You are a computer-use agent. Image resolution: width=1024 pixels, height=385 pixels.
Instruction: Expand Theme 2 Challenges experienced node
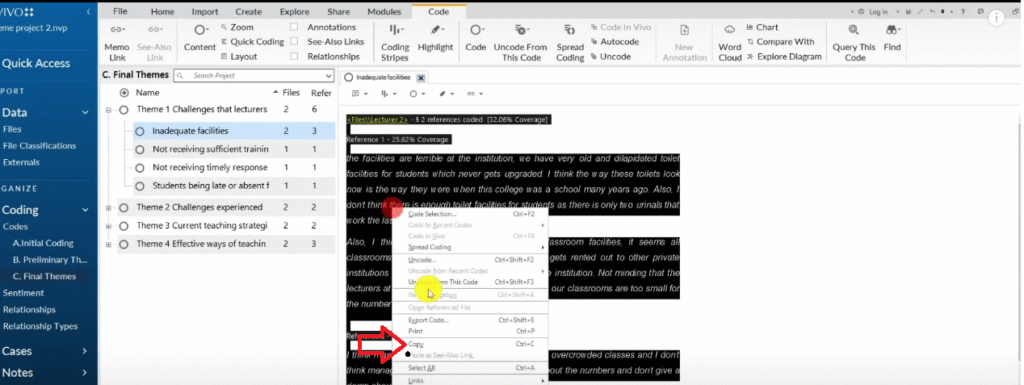coord(108,208)
